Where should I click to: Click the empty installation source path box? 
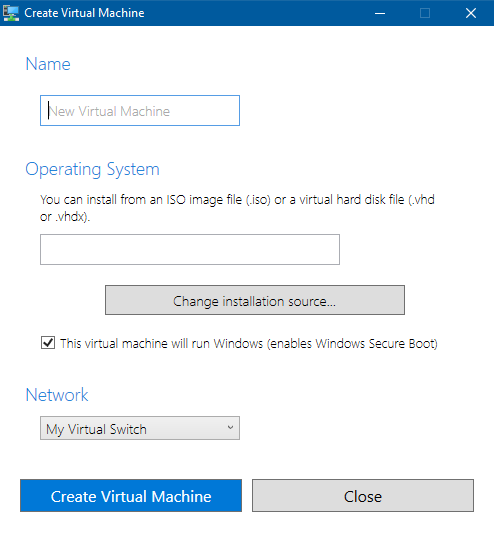click(190, 249)
